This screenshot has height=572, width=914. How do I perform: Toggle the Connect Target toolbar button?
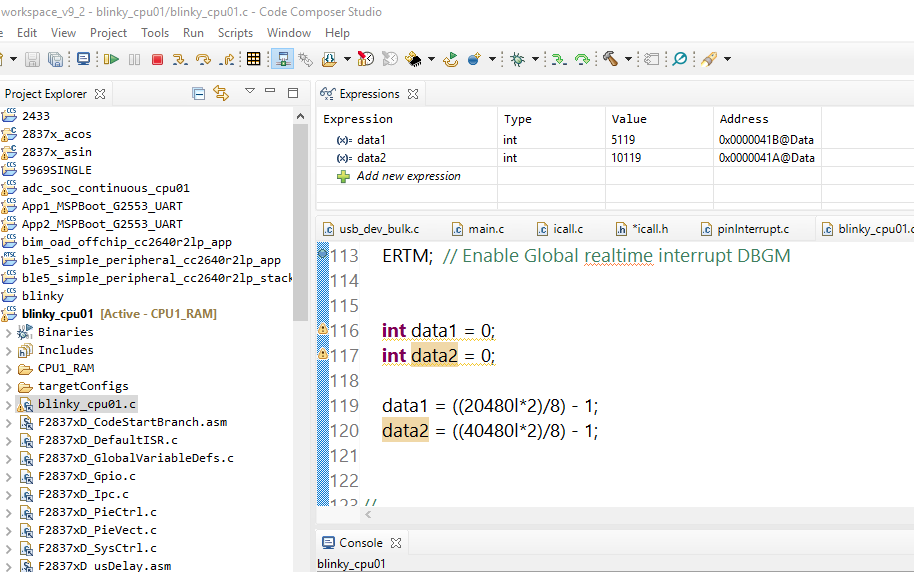pos(282,59)
